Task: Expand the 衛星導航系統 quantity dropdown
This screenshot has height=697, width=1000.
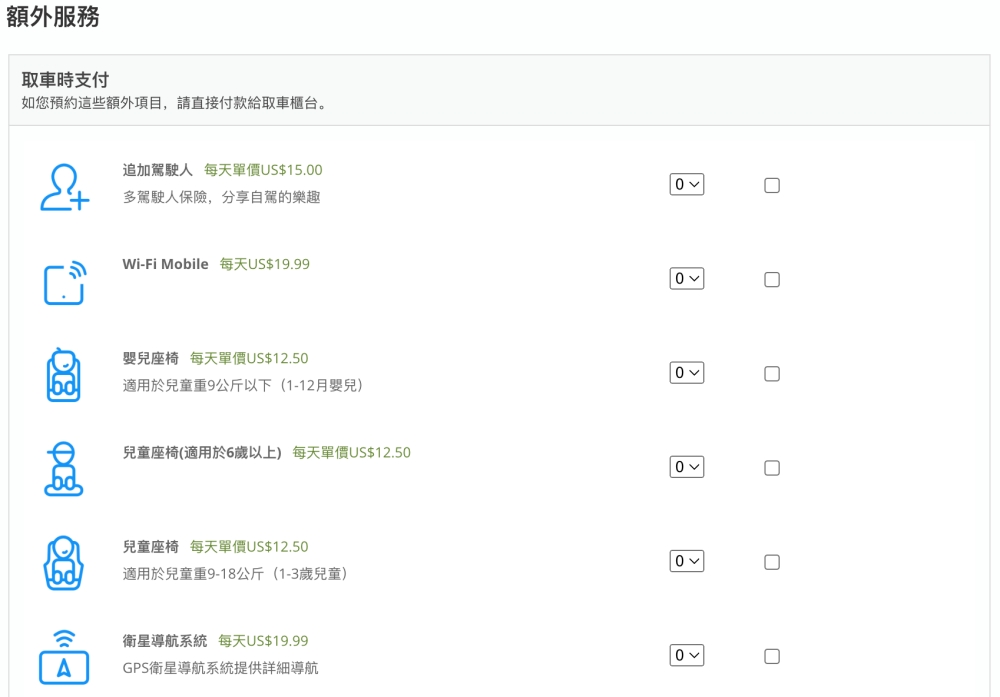Action: (x=687, y=655)
